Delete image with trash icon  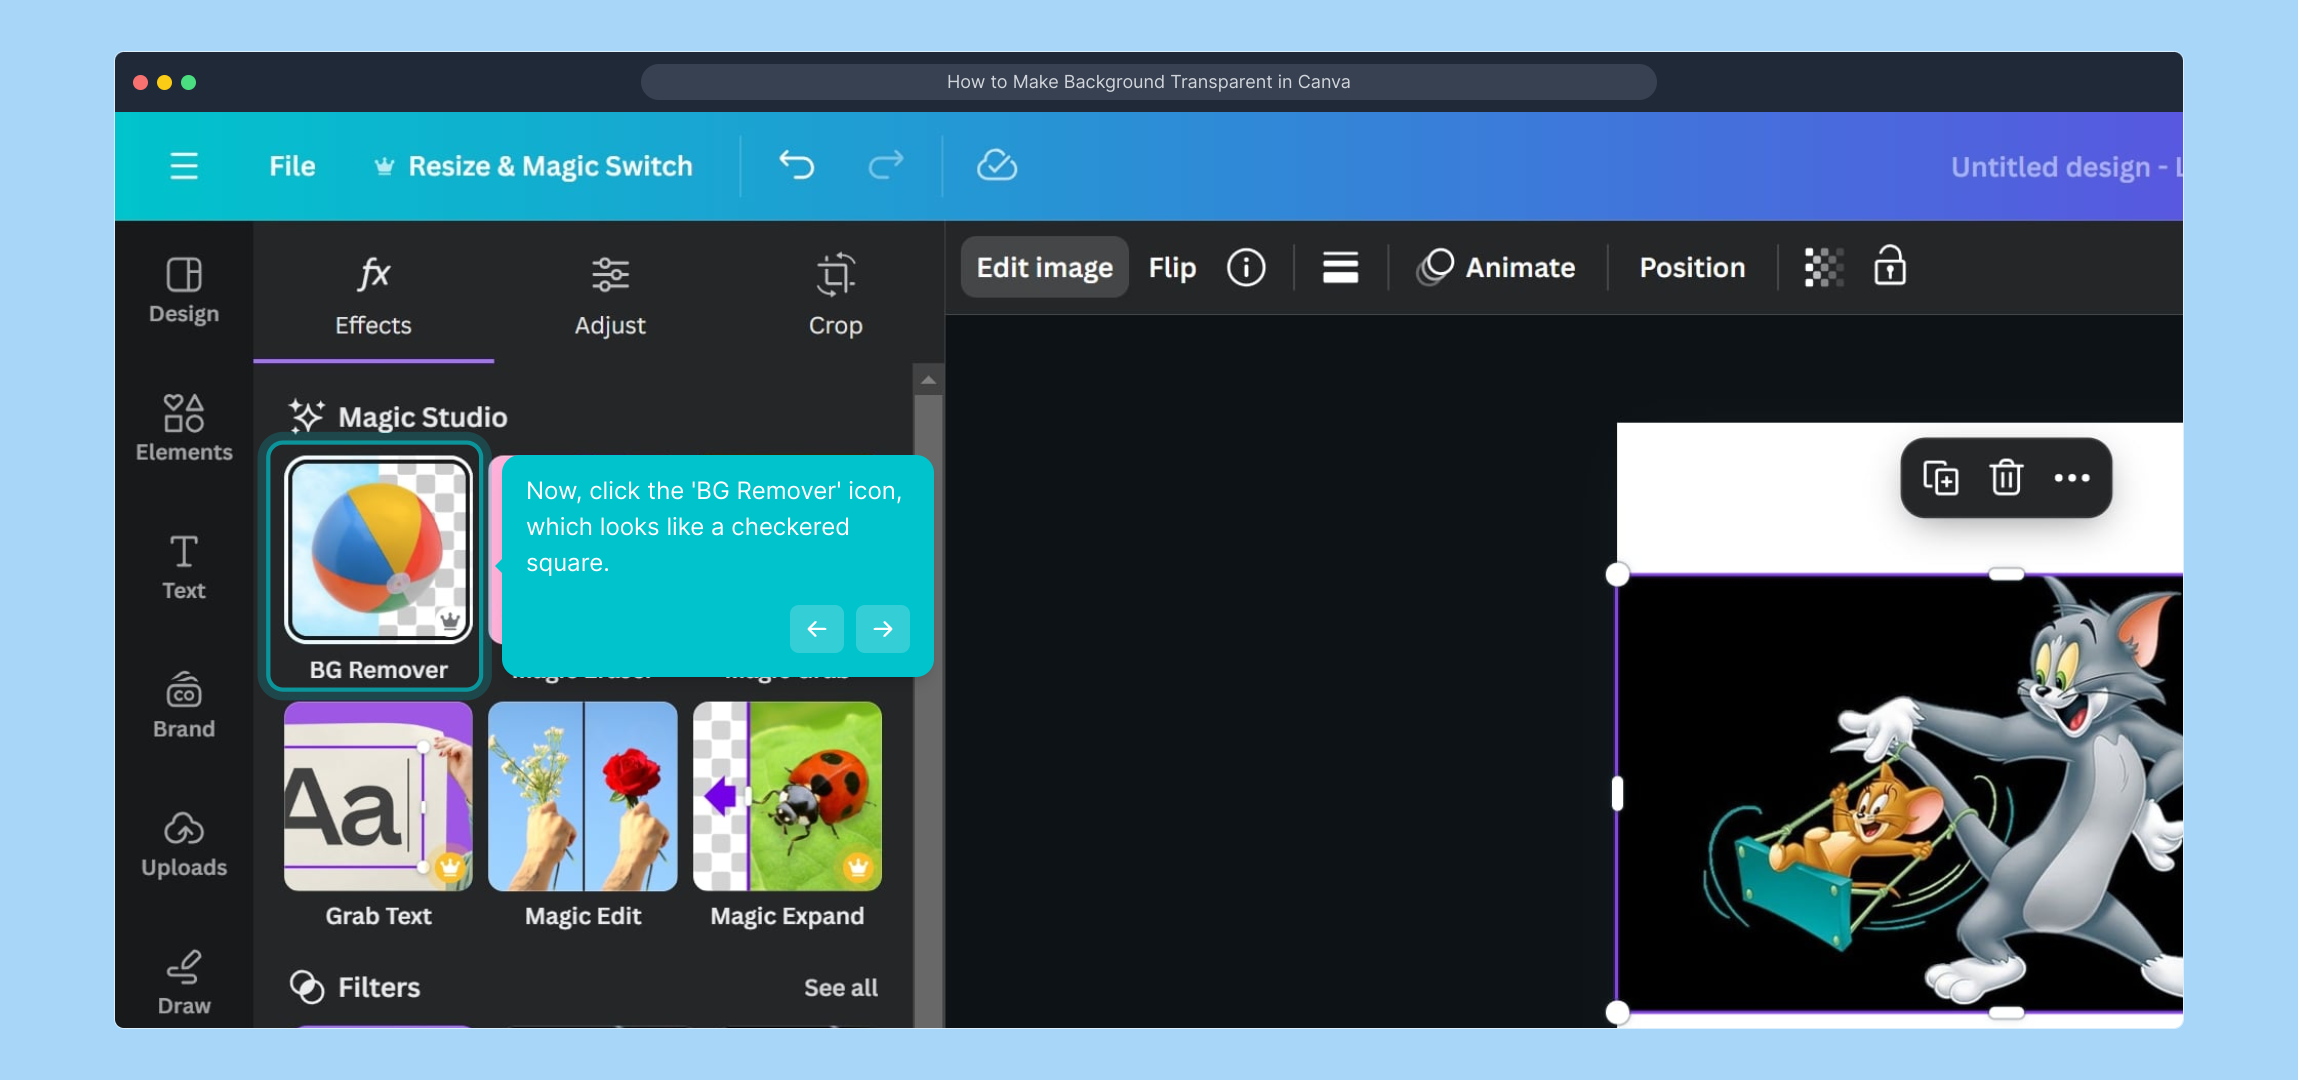(2006, 478)
